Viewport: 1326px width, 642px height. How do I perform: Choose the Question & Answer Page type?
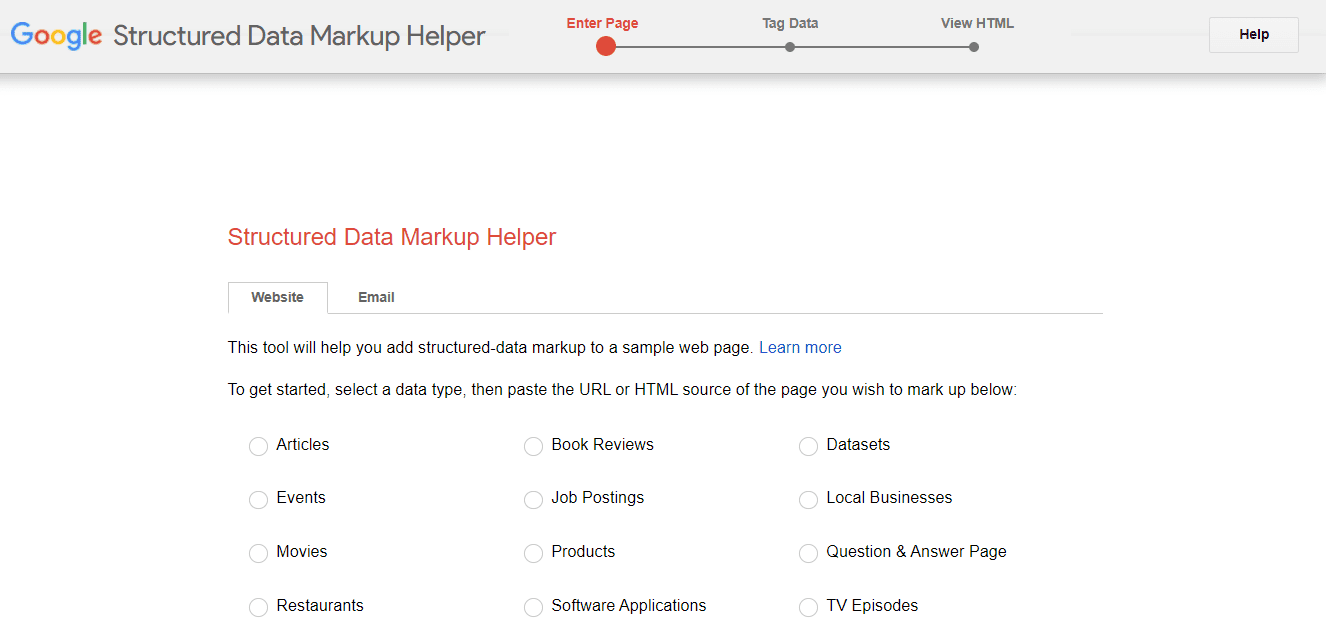pyautogui.click(x=808, y=553)
